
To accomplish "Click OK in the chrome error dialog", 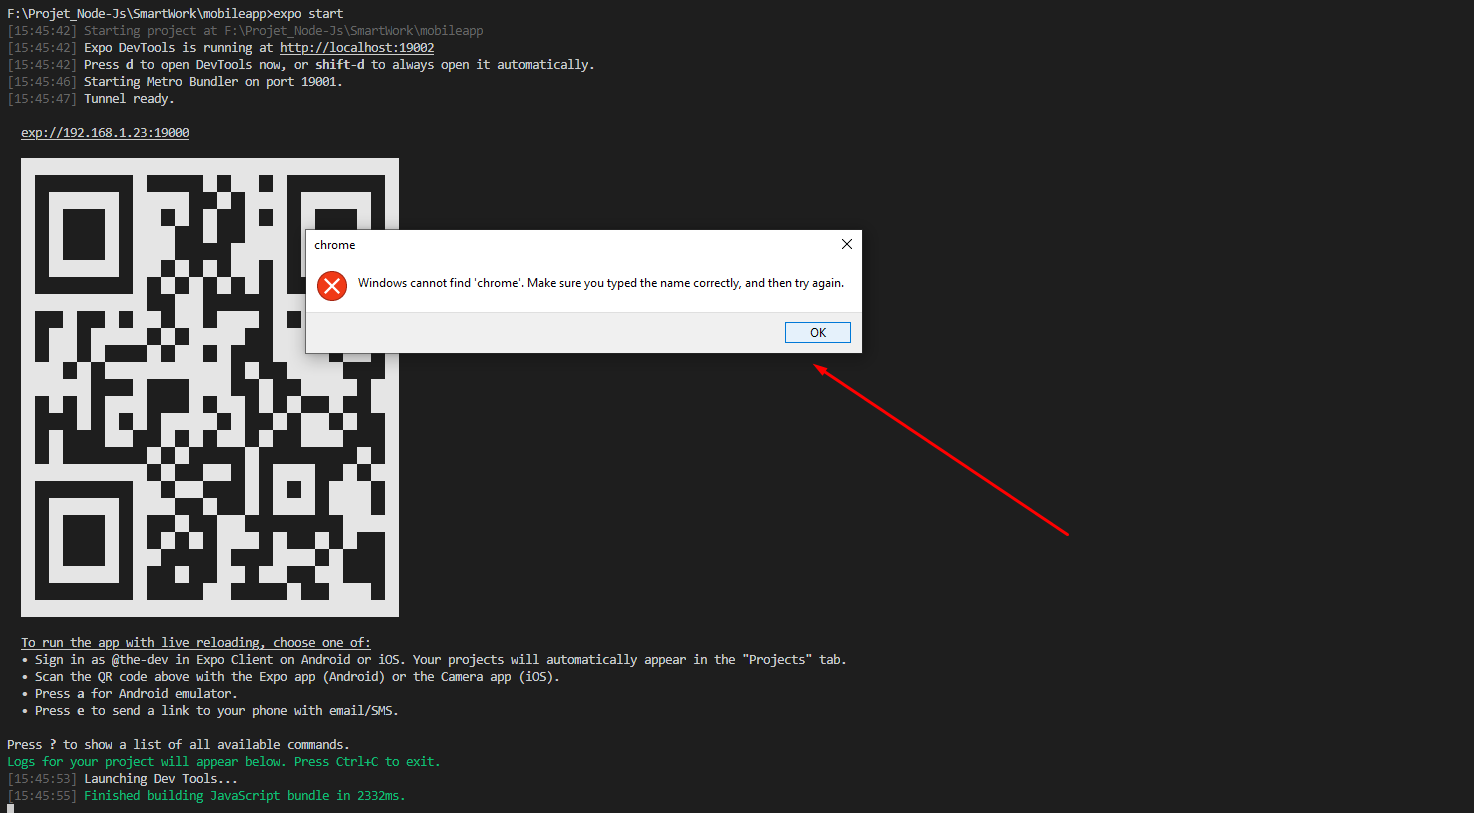I will pyautogui.click(x=817, y=332).
